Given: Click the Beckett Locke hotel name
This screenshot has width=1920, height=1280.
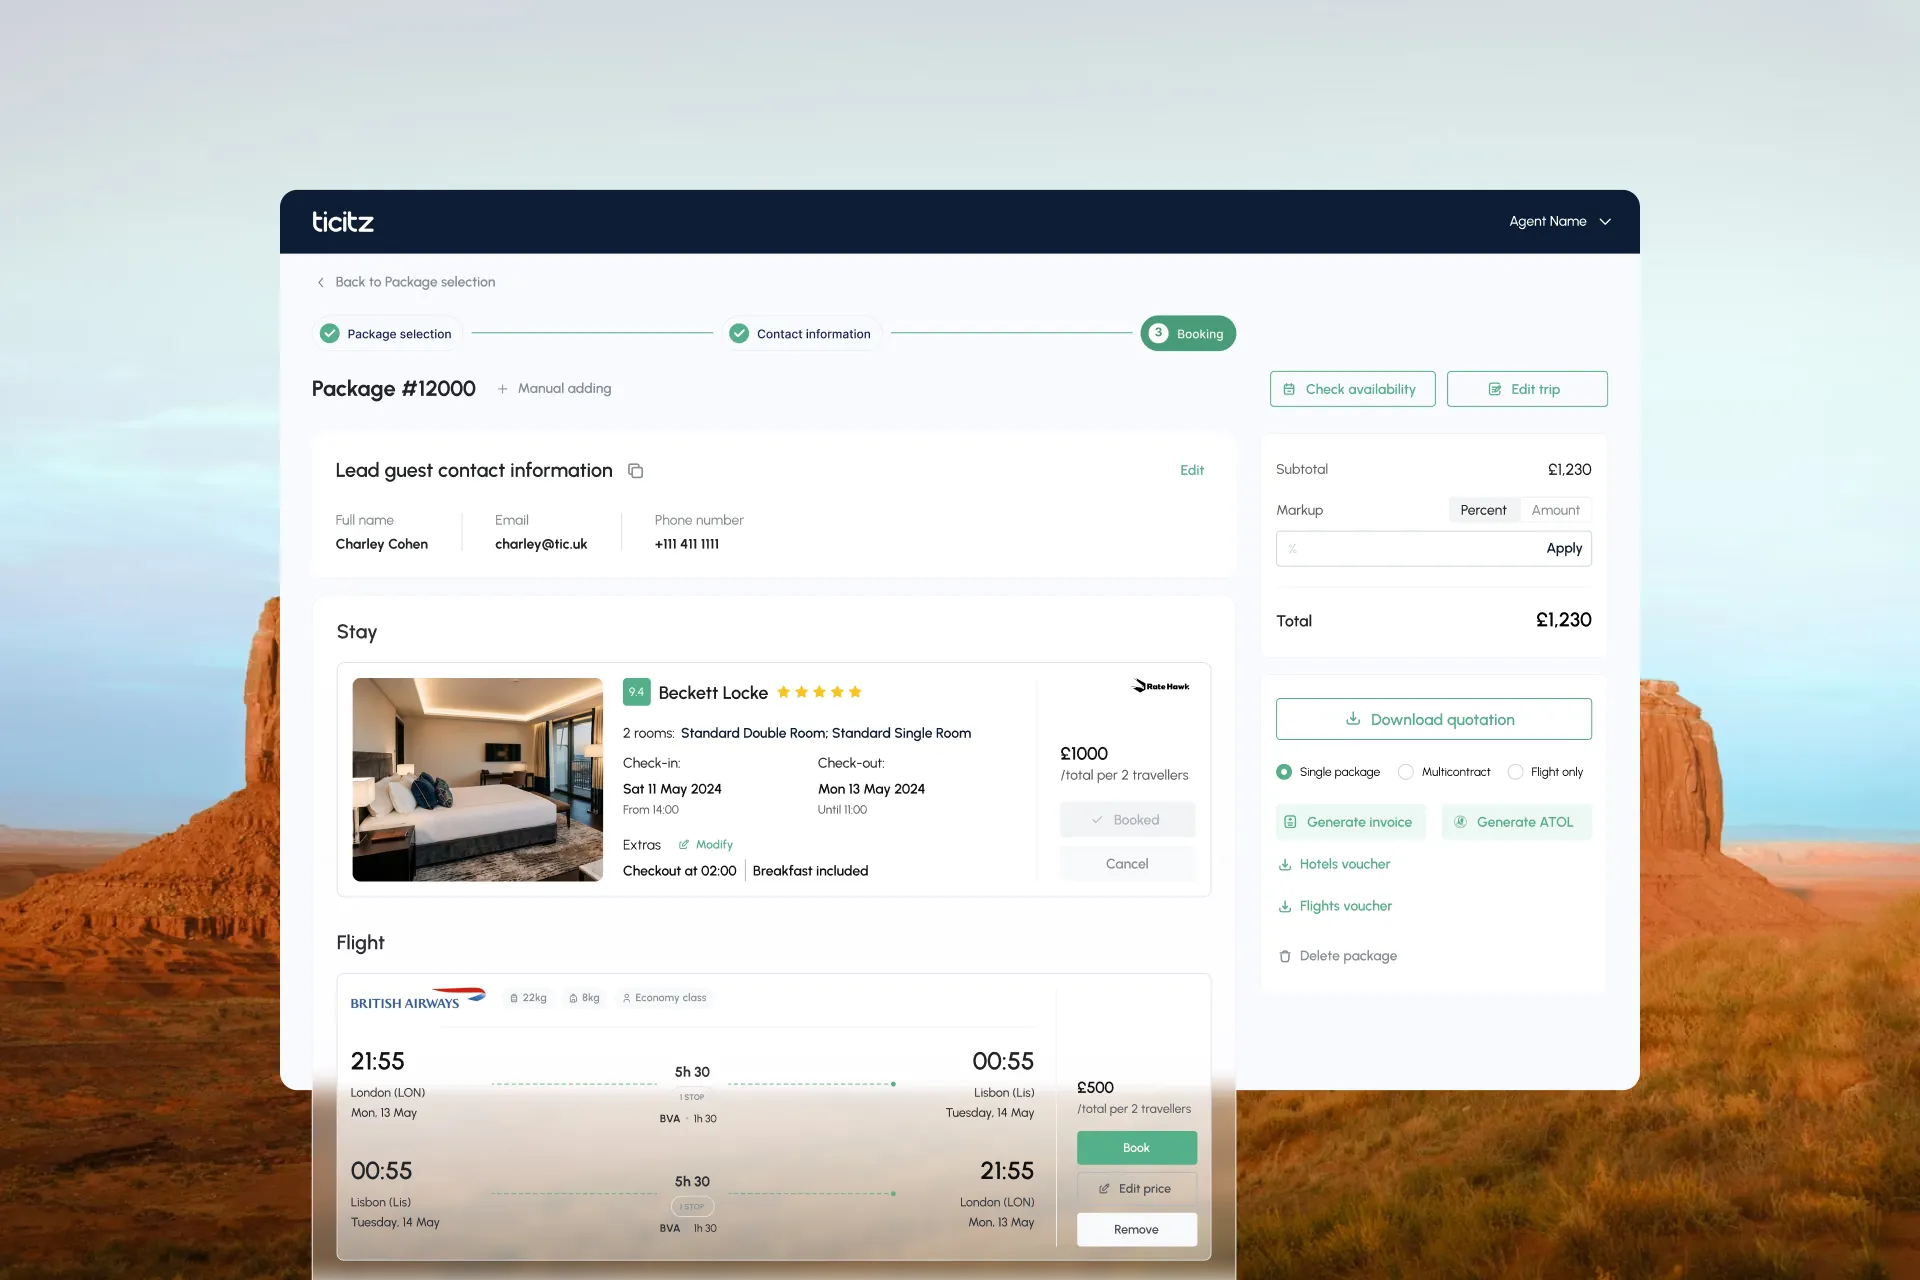Looking at the screenshot, I should [713, 693].
